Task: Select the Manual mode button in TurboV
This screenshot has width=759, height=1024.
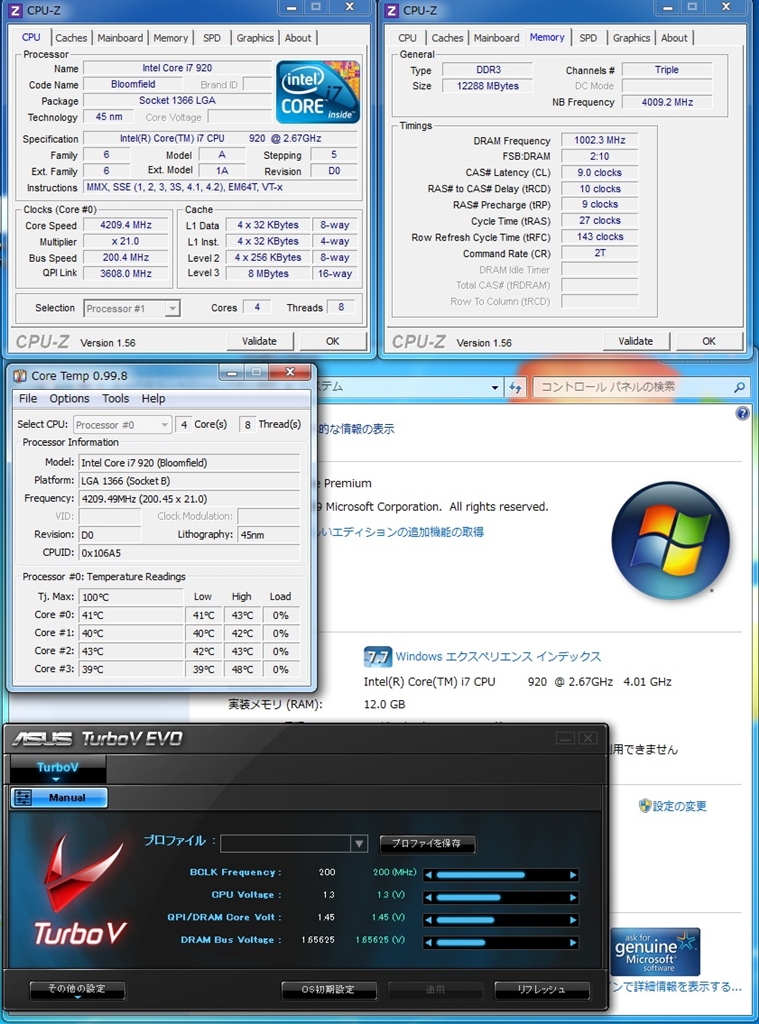Action: tap(59, 798)
